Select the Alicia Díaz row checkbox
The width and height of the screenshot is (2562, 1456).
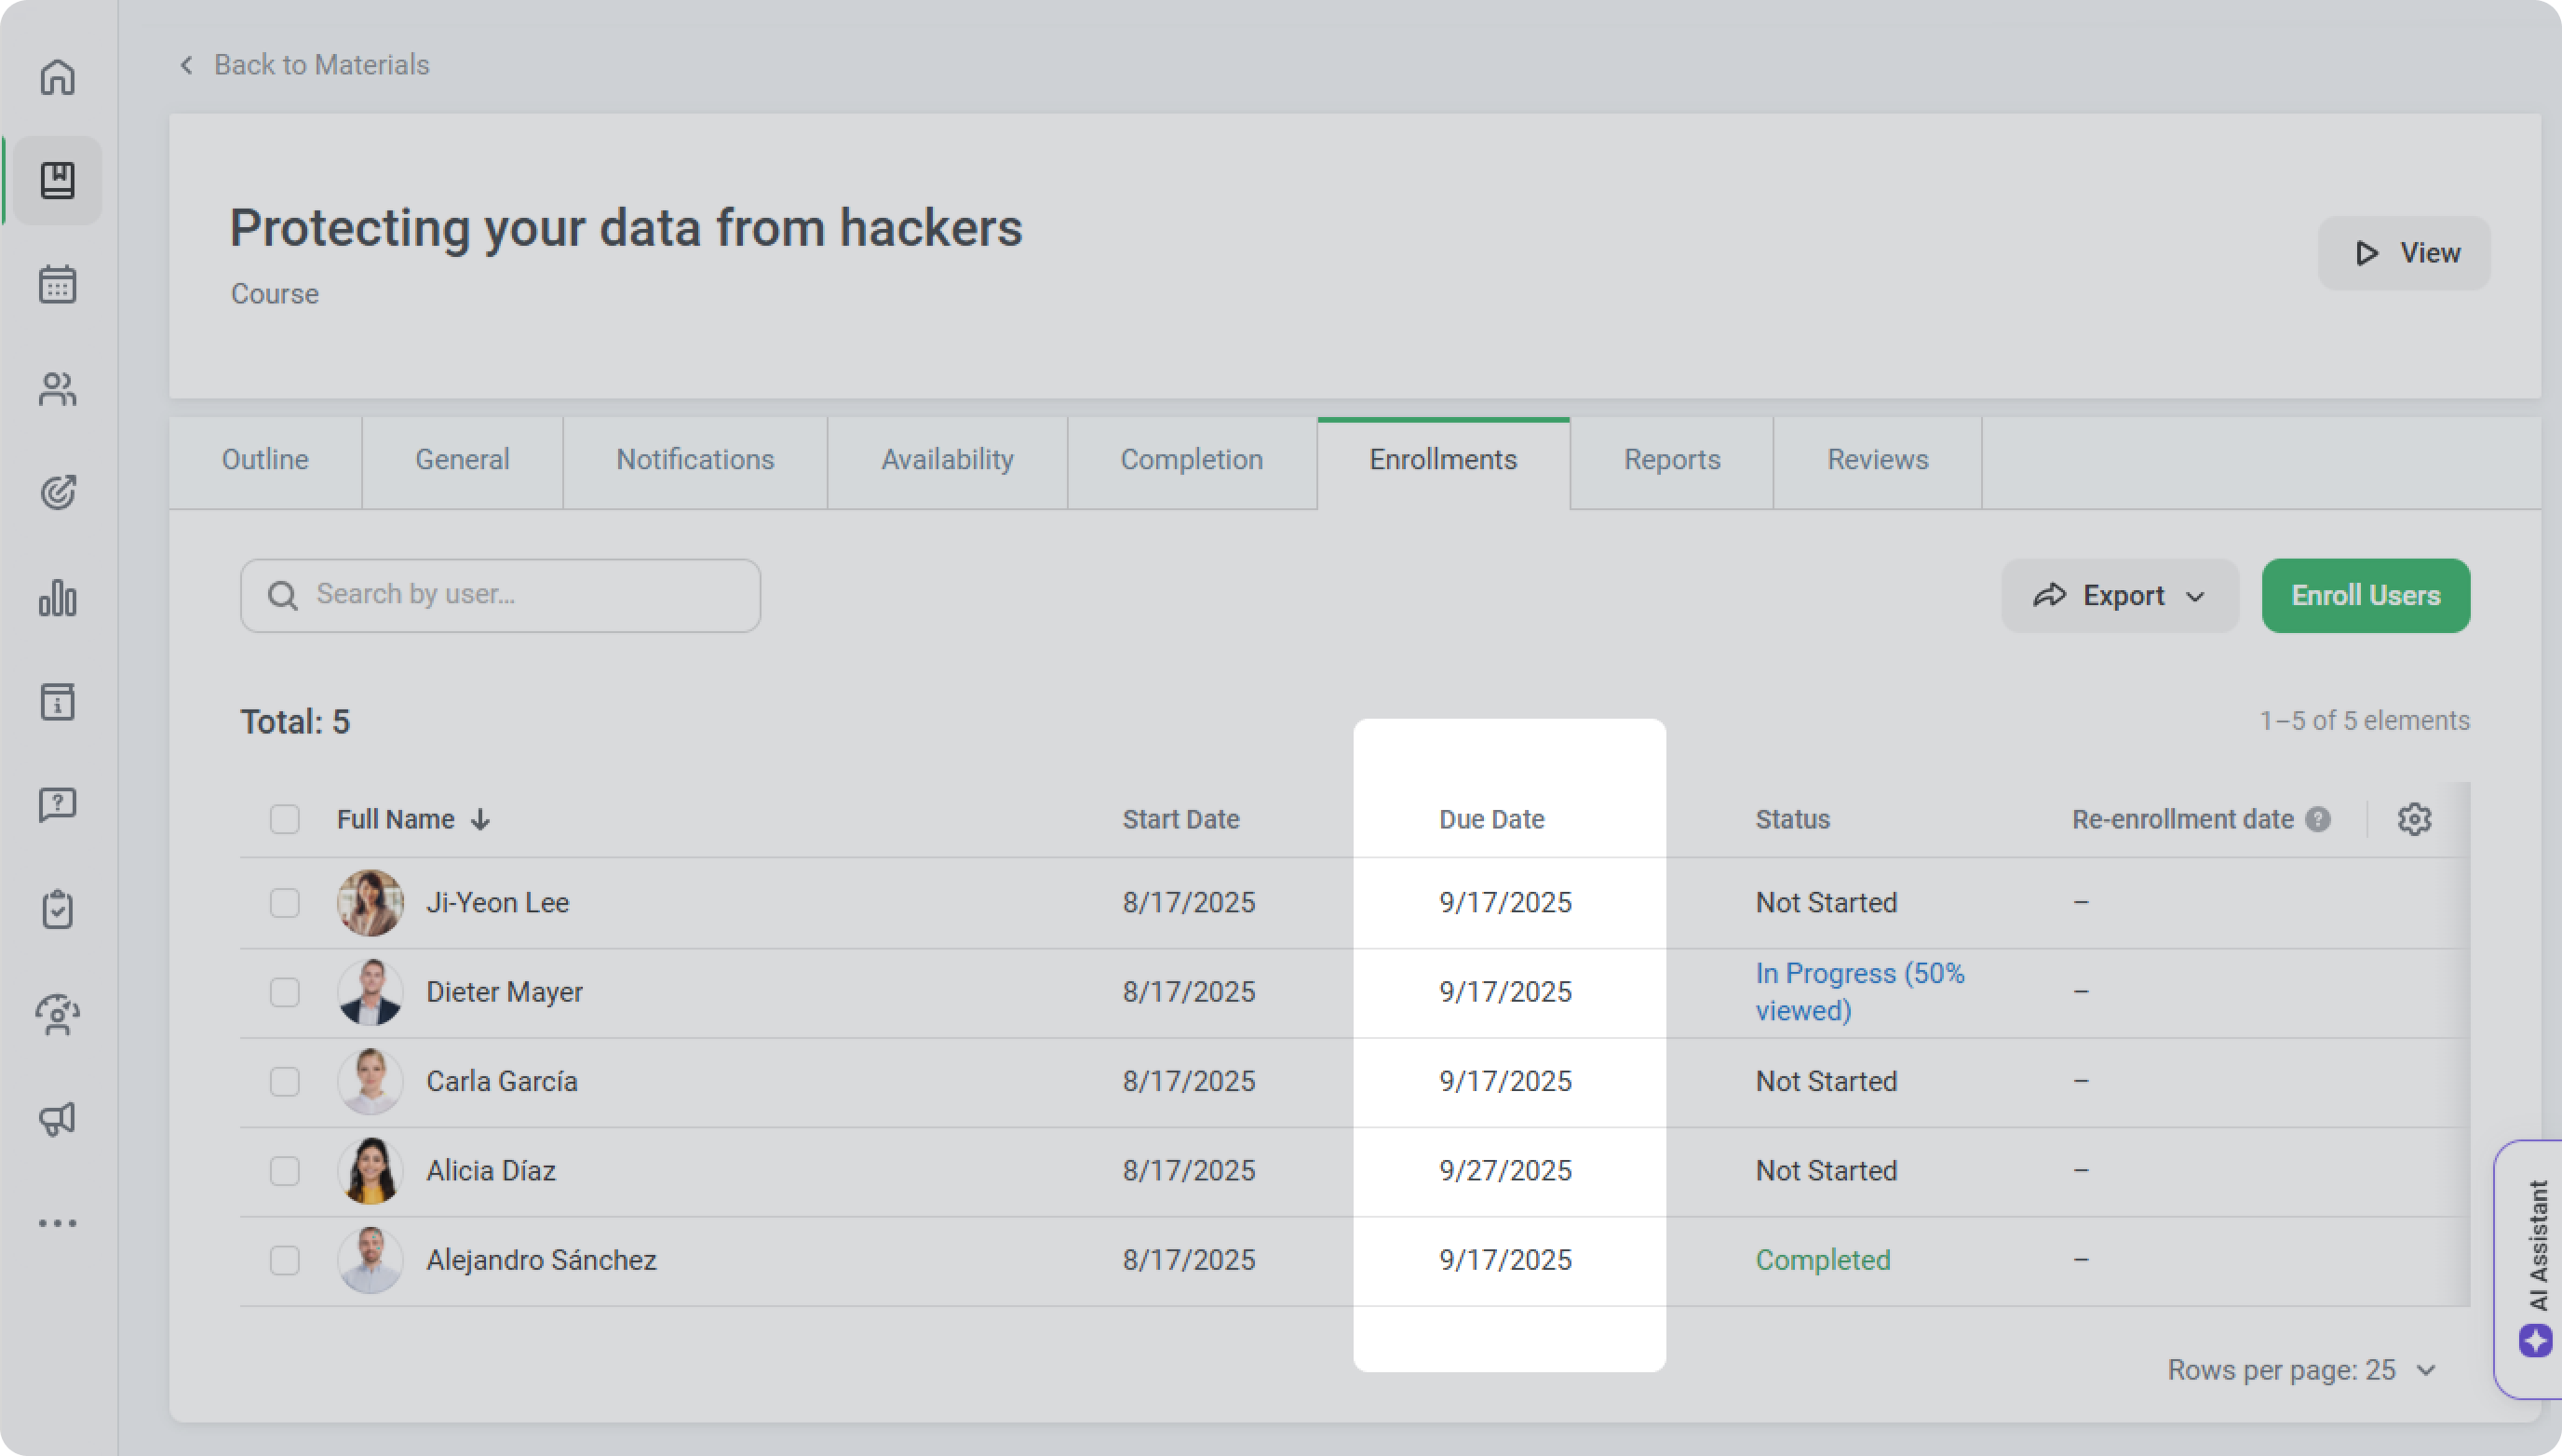pos(285,1171)
